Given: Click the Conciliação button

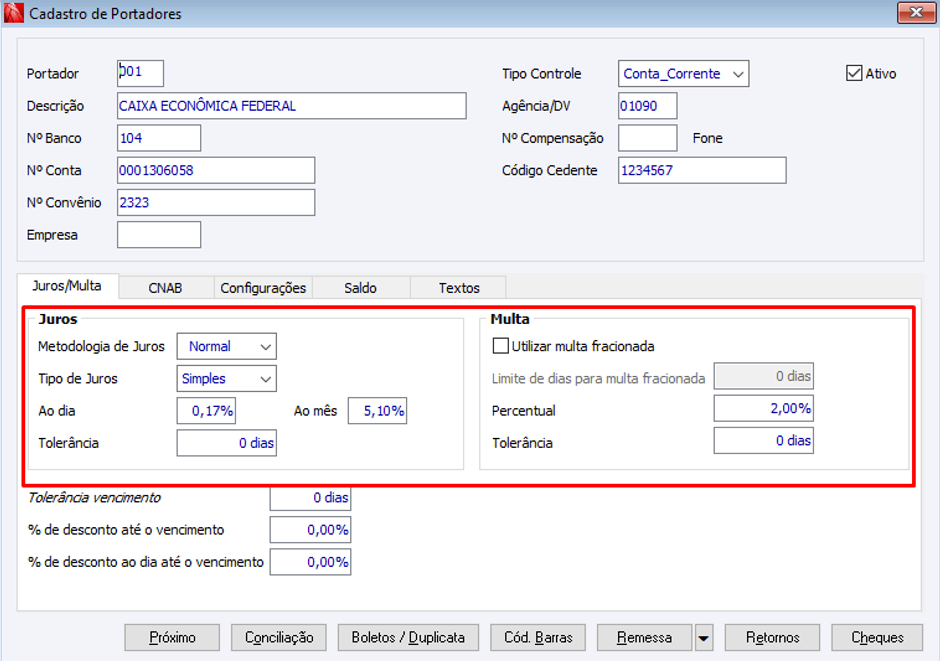Looking at the screenshot, I should pos(280,637).
